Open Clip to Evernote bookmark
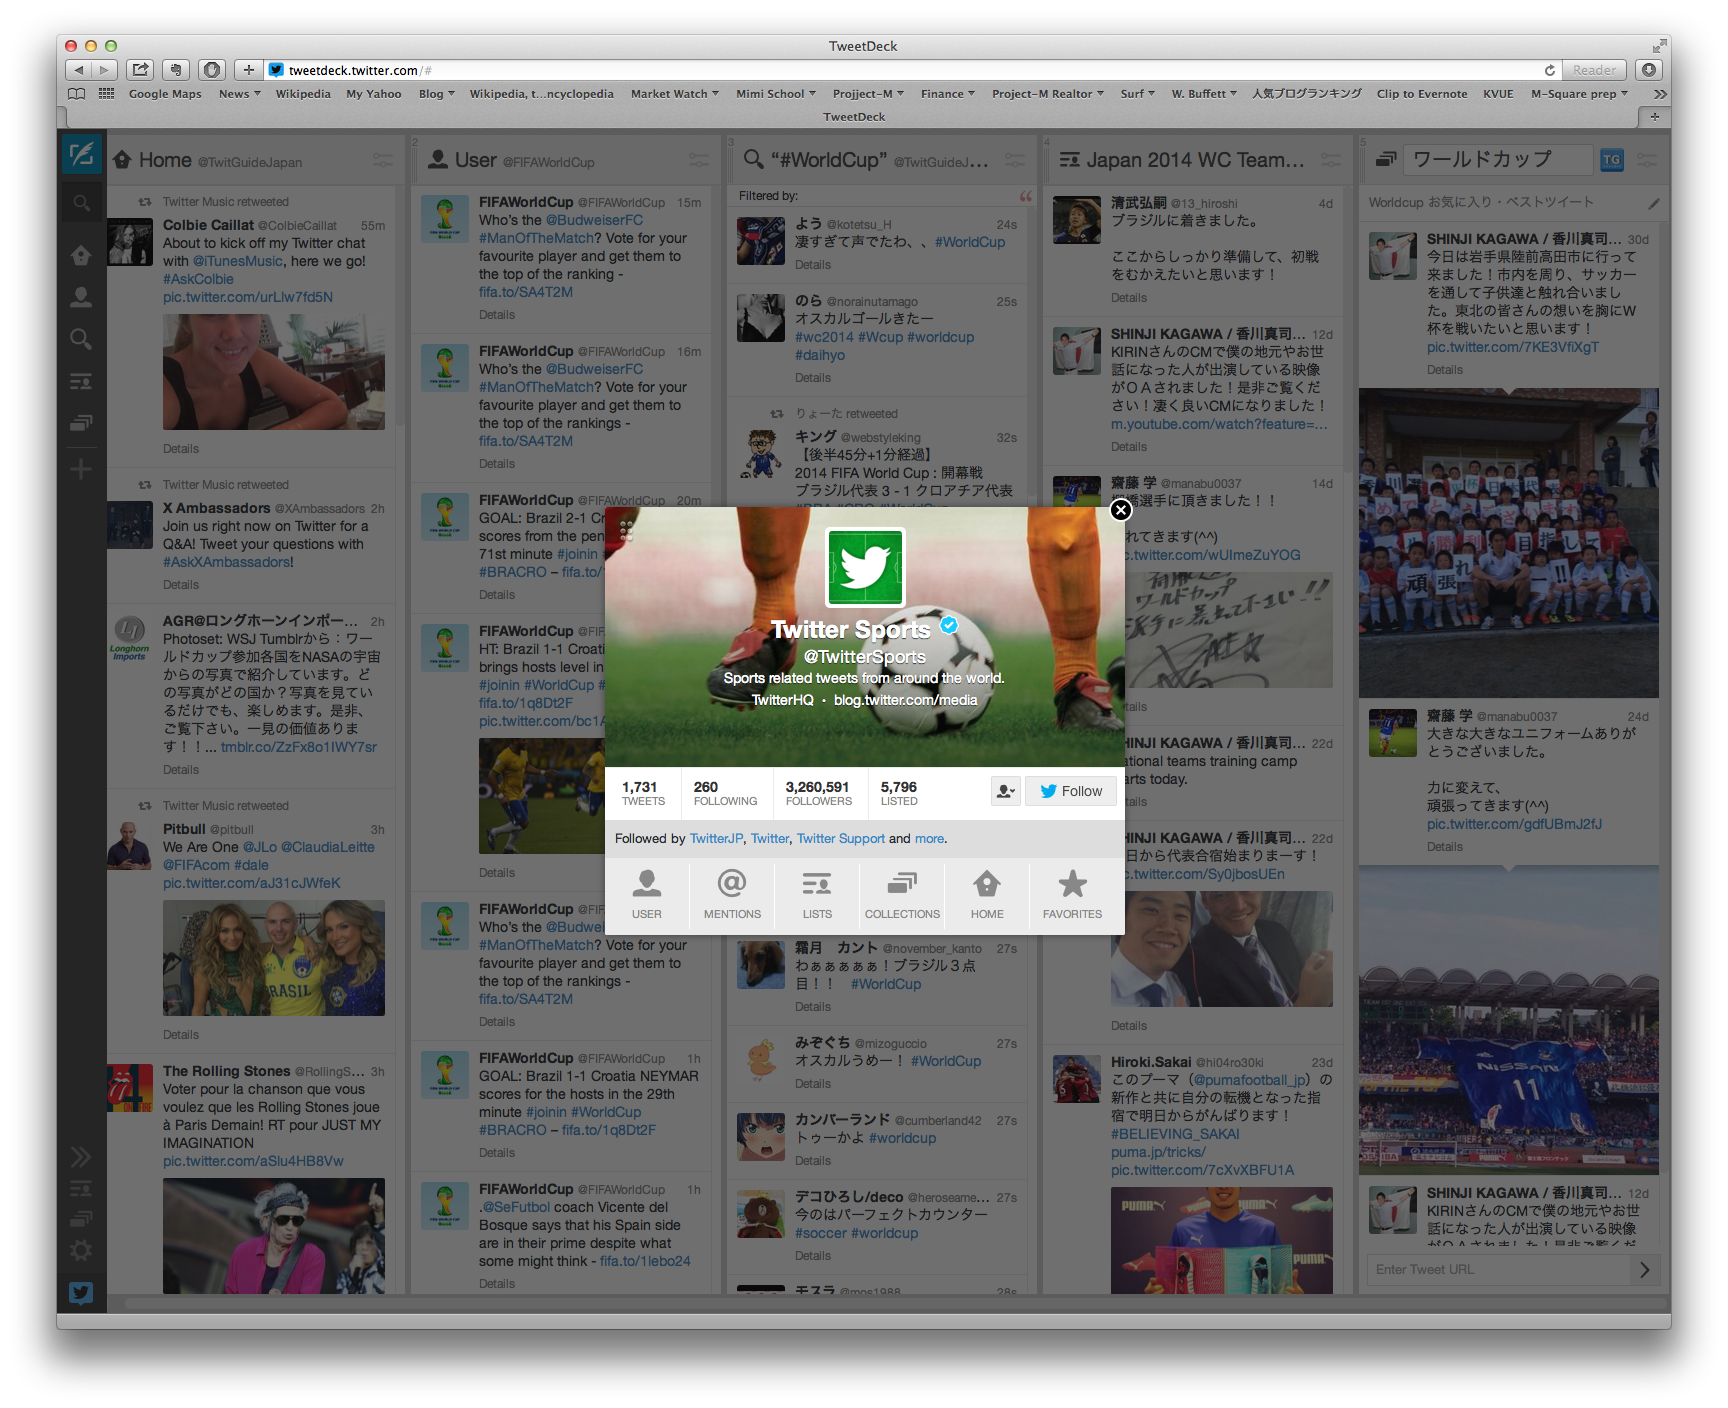Viewport: 1728px width, 1408px height. click(1422, 94)
